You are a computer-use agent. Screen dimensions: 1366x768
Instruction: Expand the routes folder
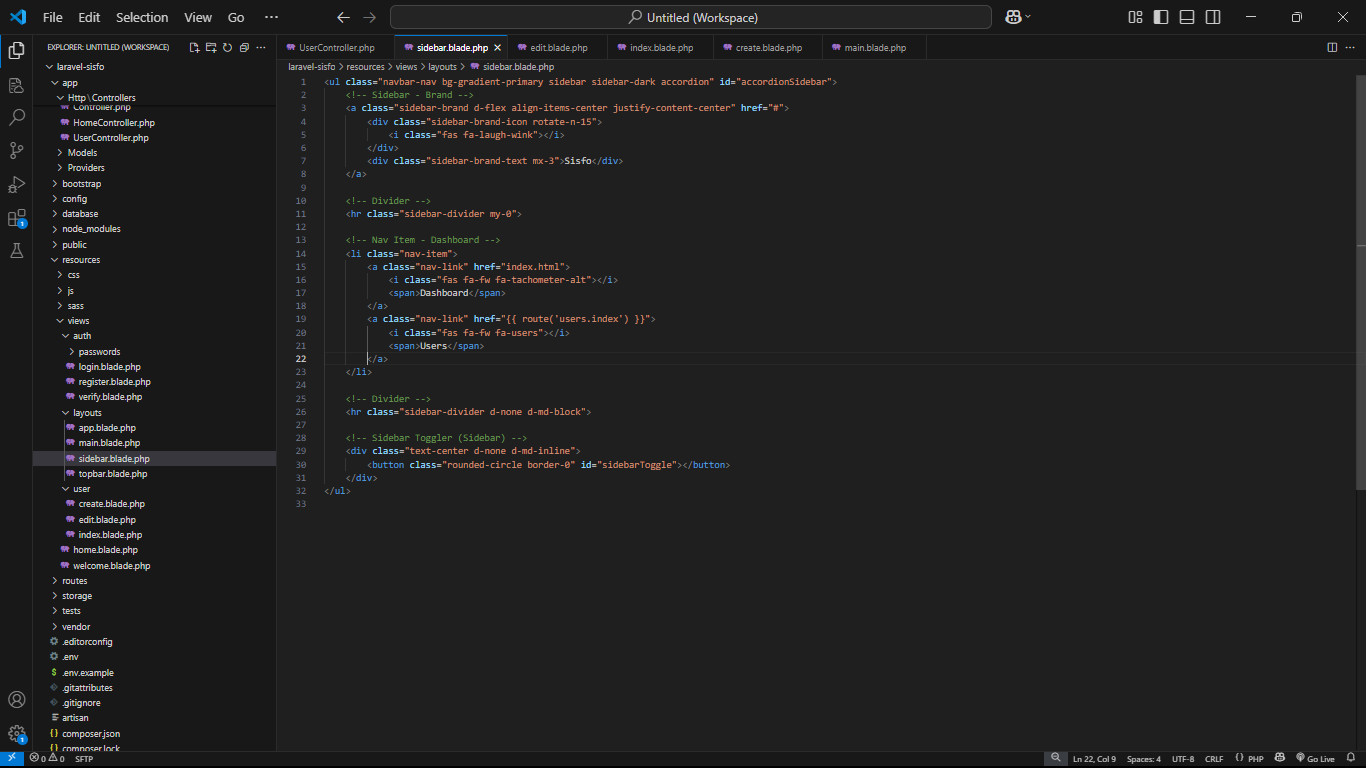74,581
